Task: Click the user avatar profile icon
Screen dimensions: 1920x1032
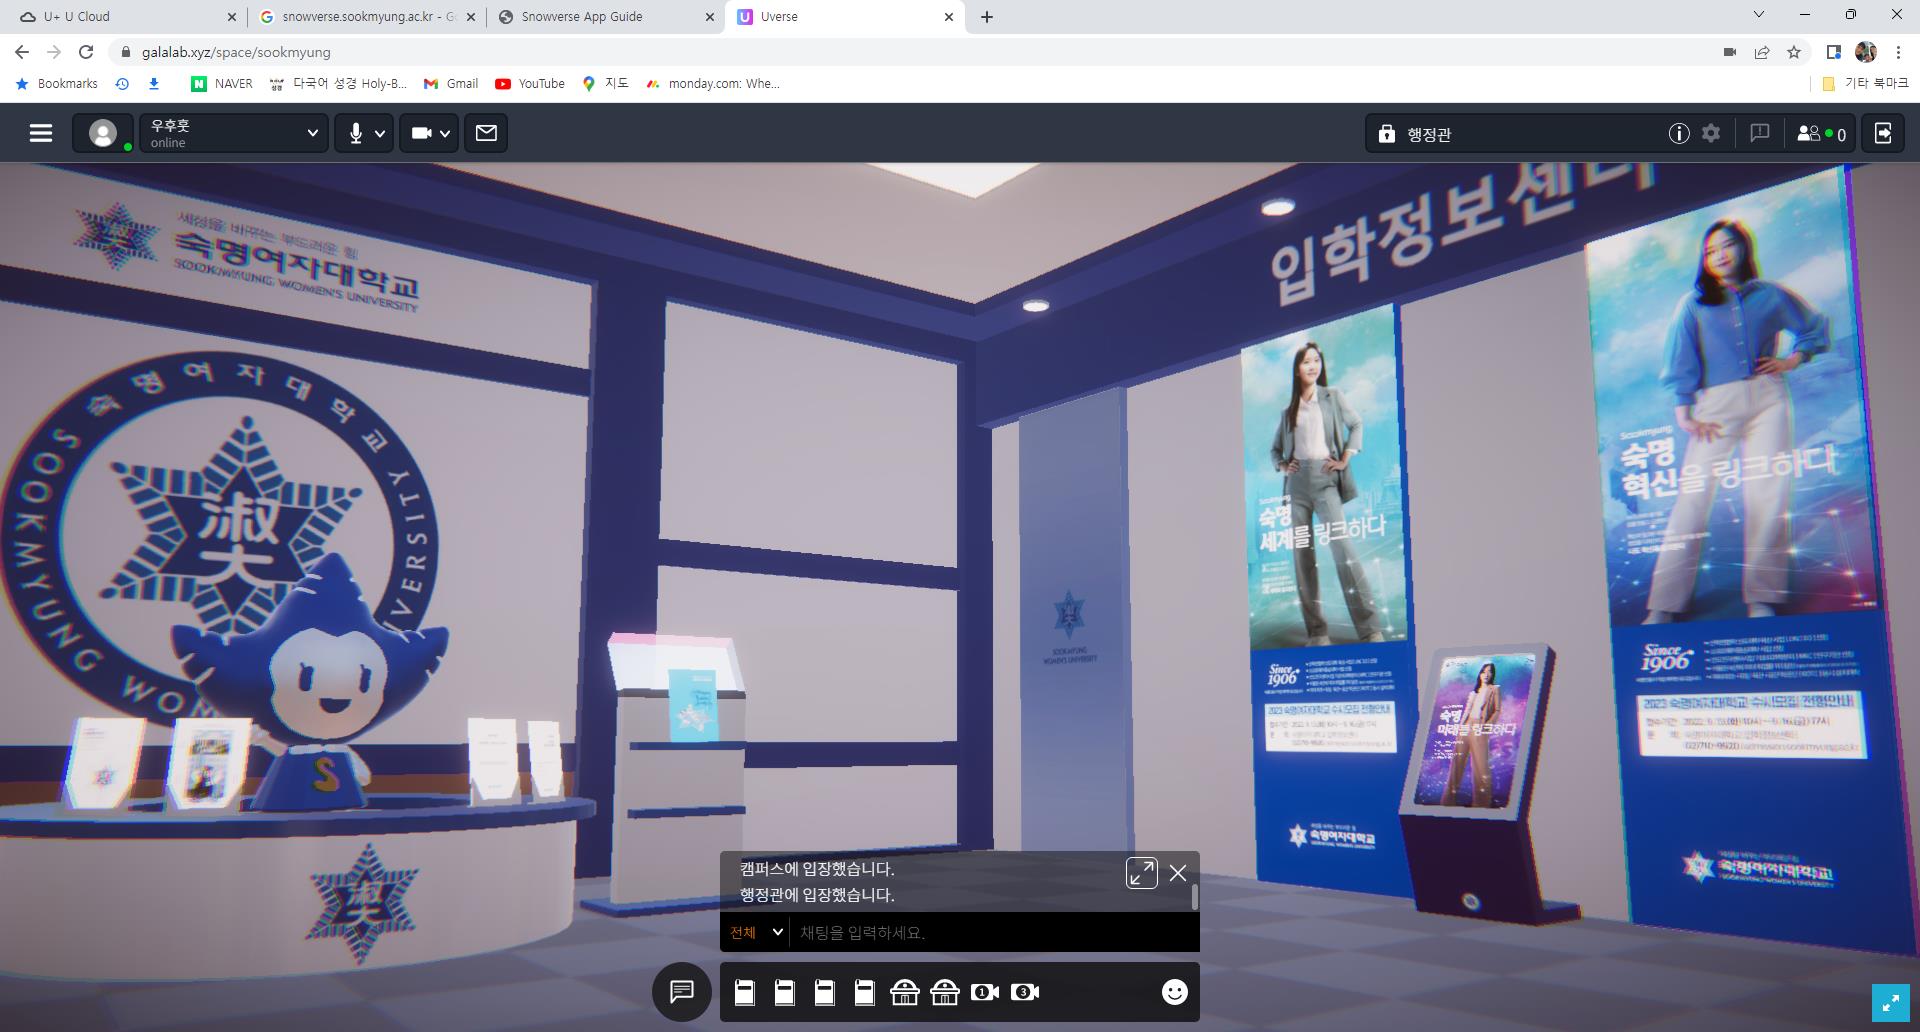Action: coord(103,133)
